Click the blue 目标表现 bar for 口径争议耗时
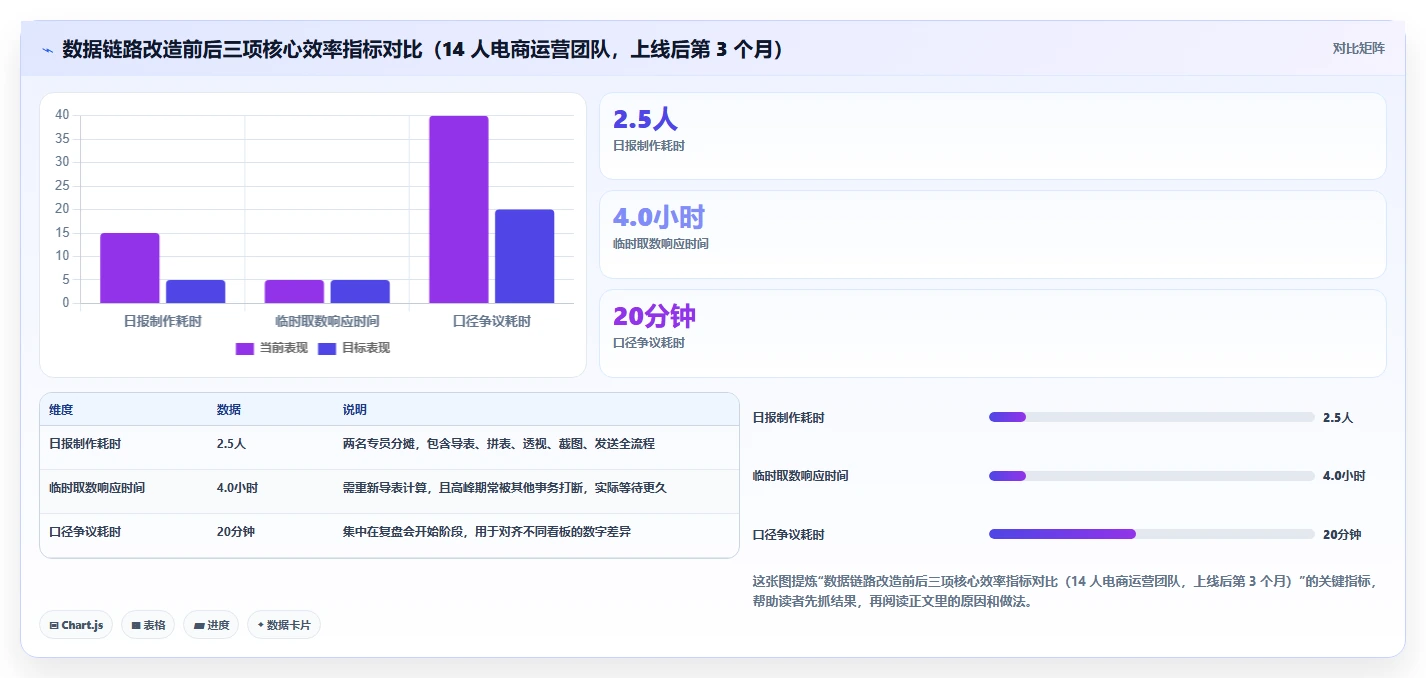Screen dimensions: 1426x678 click(524, 256)
